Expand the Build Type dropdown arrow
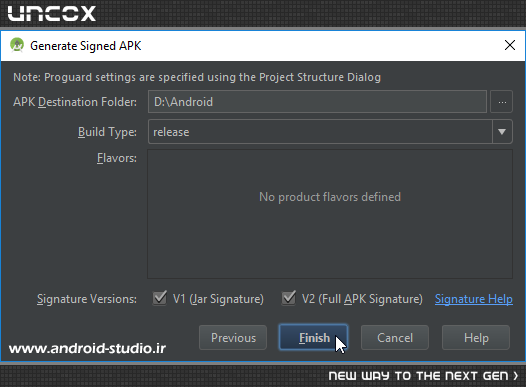The image size is (526, 387). (x=502, y=132)
